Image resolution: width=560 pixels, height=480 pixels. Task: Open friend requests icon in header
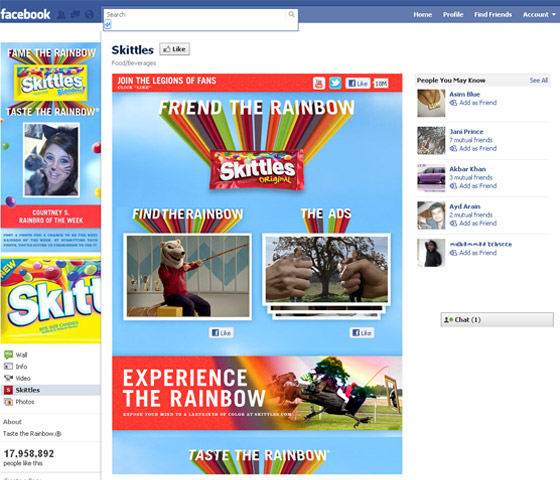pos(61,15)
